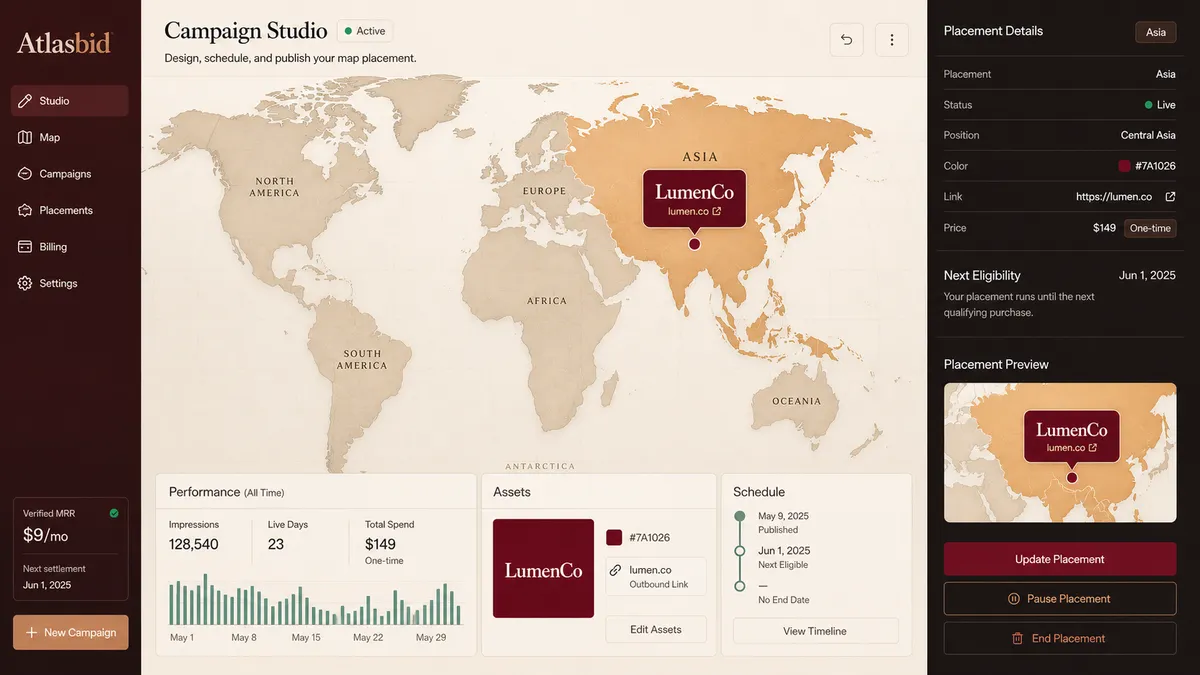Click the Pause Placement button
Screen dimensions: 1200x675
point(1060,599)
